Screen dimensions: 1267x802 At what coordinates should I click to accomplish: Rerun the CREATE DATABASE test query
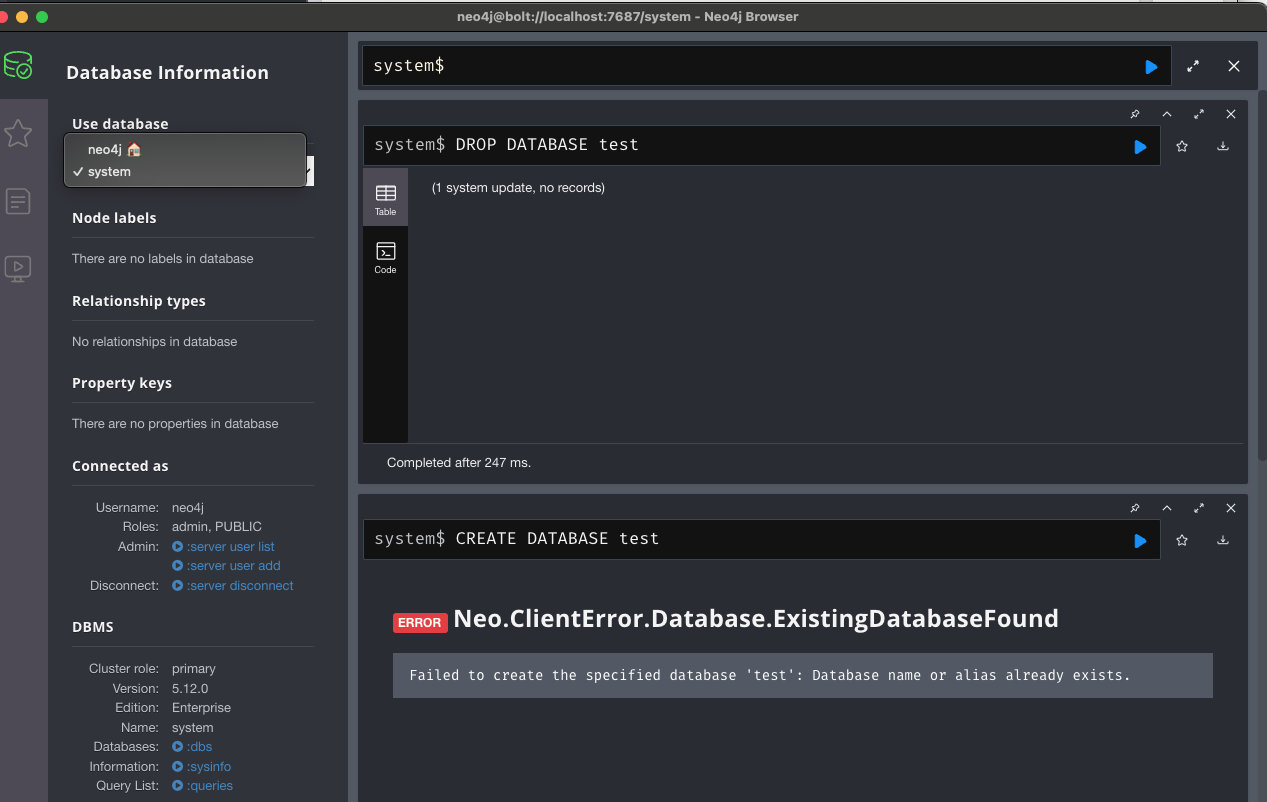coord(1140,540)
